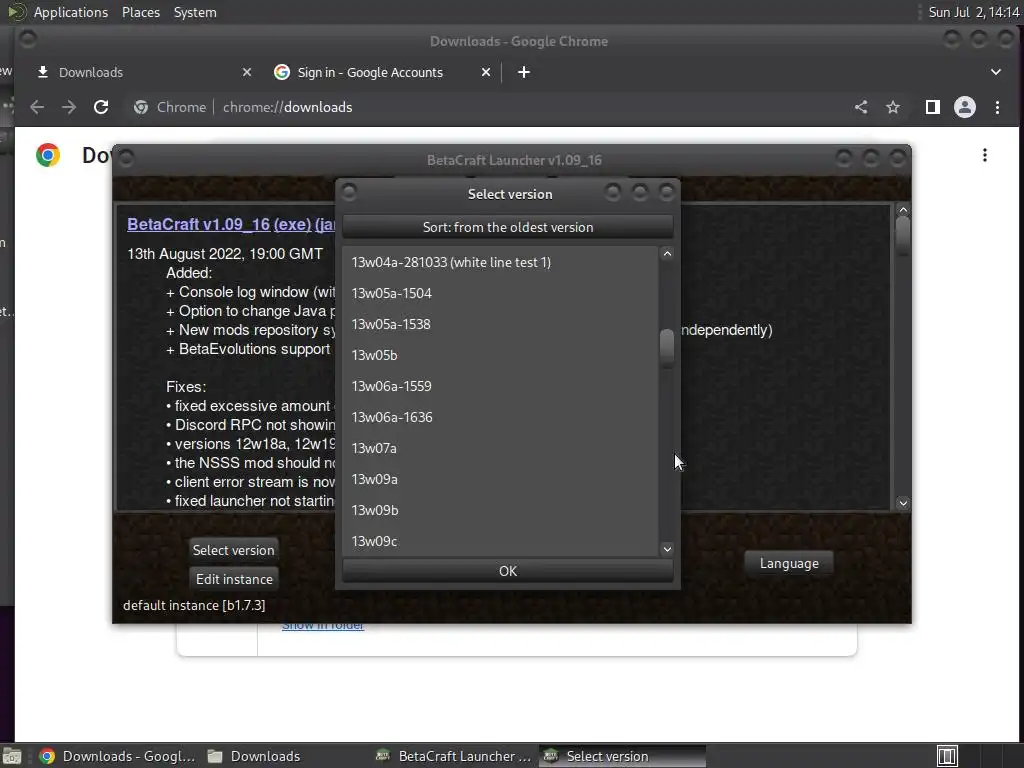The image size is (1024, 768).
Task: Confirm selection with OK button
Action: click(x=507, y=571)
